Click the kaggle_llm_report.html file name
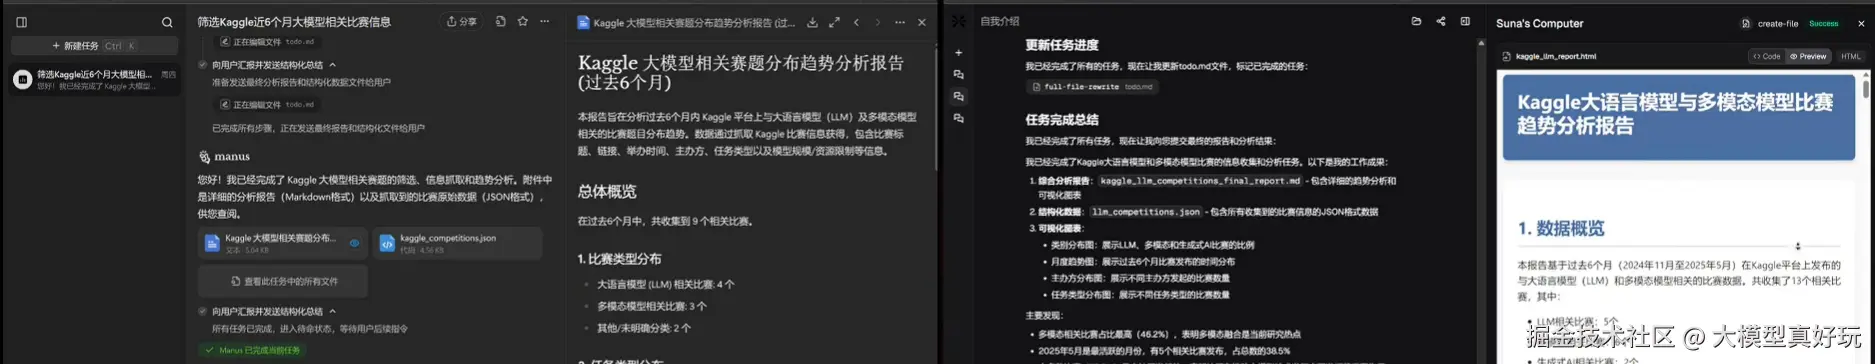The image size is (1875, 364). 1556,56
